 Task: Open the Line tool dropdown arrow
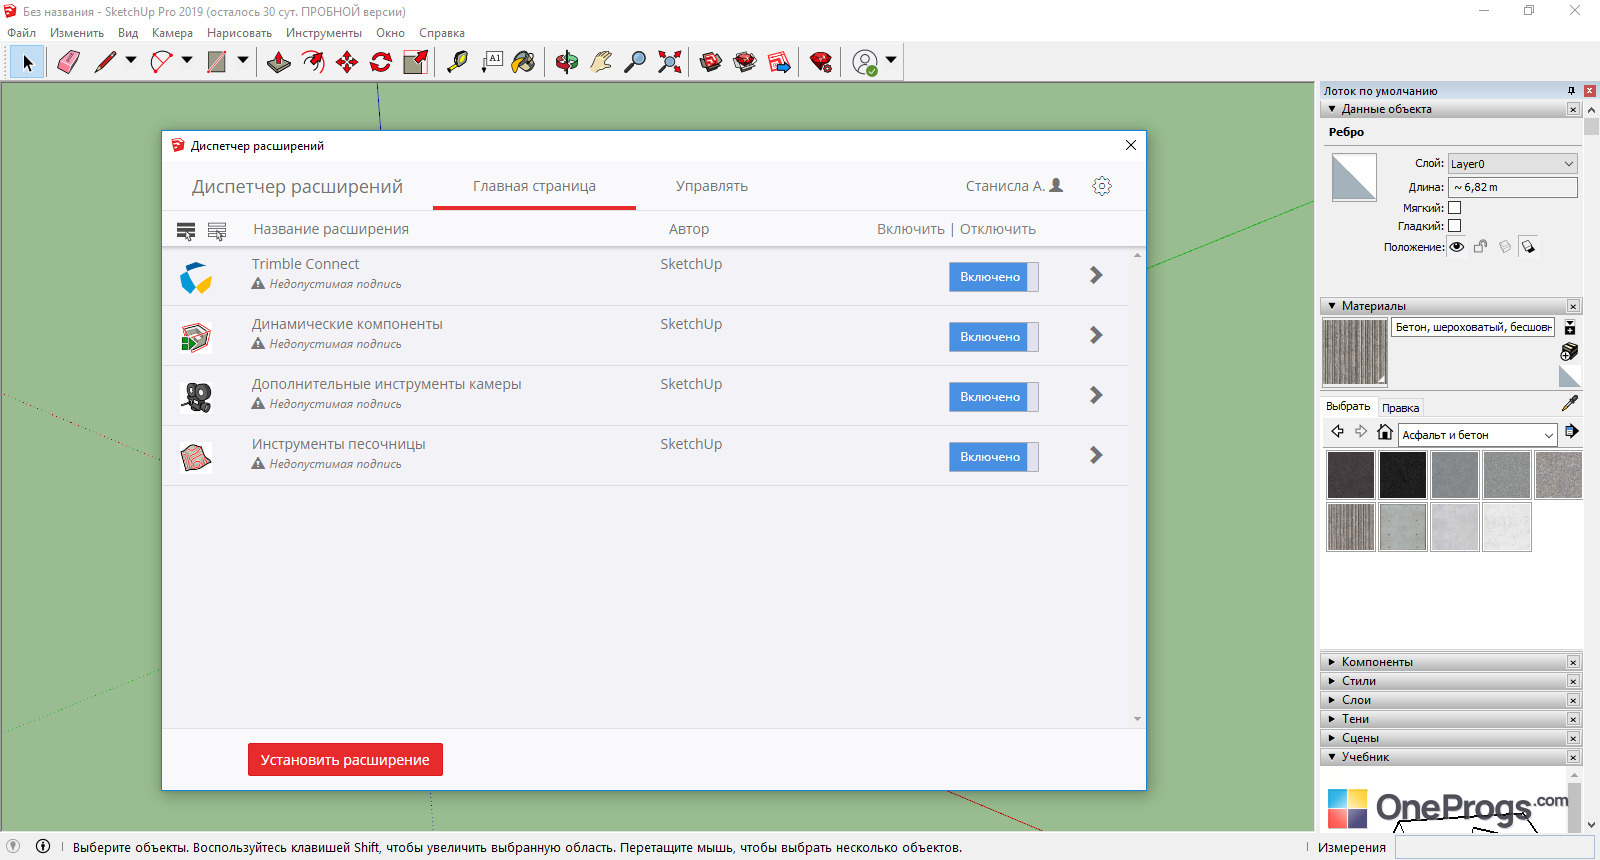point(131,61)
